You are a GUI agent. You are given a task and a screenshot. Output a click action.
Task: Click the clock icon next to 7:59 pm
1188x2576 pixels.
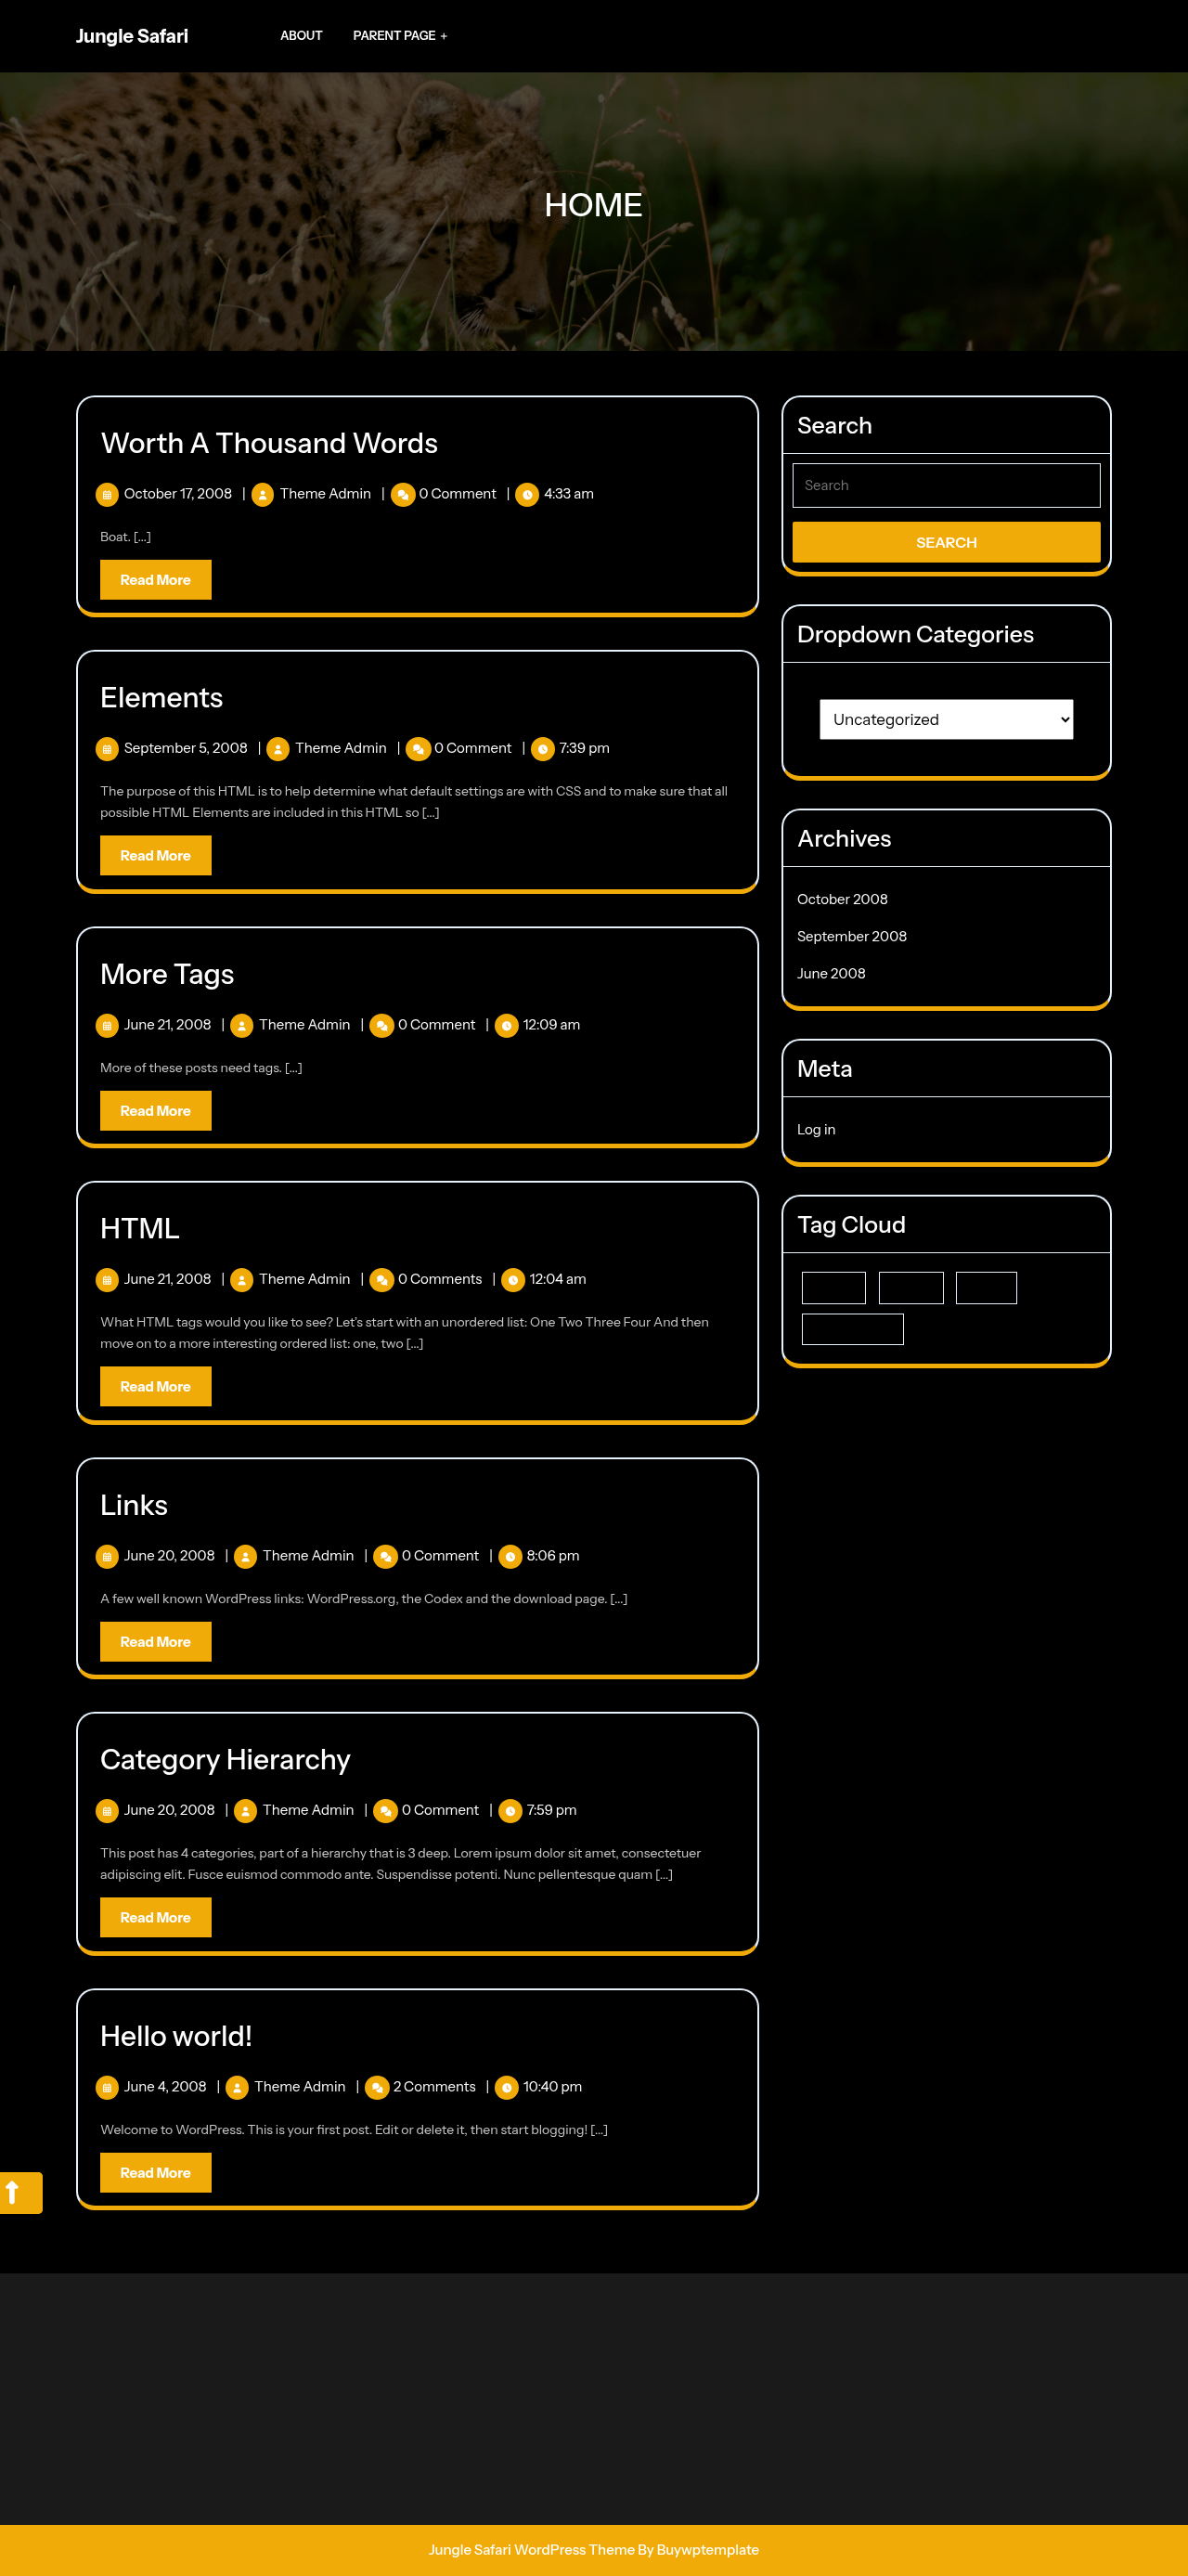click(x=511, y=1811)
